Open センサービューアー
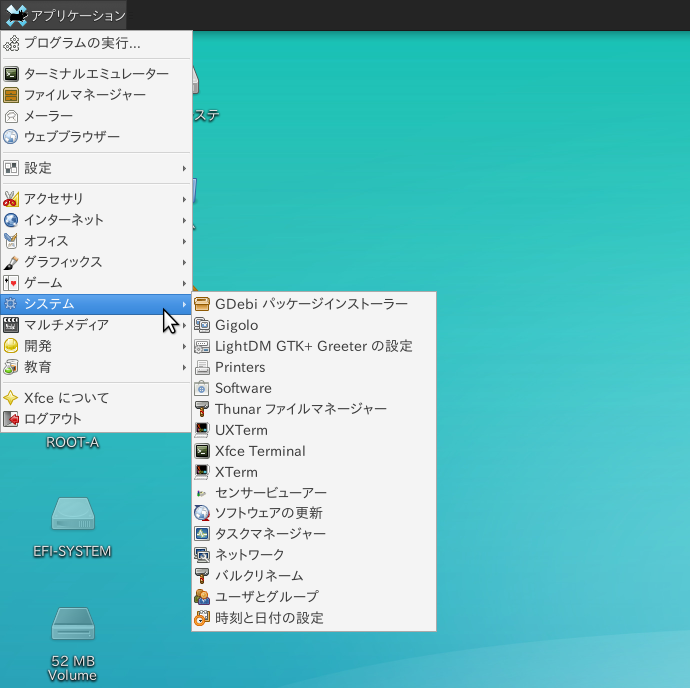This screenshot has height=688, width=690. (x=314, y=493)
